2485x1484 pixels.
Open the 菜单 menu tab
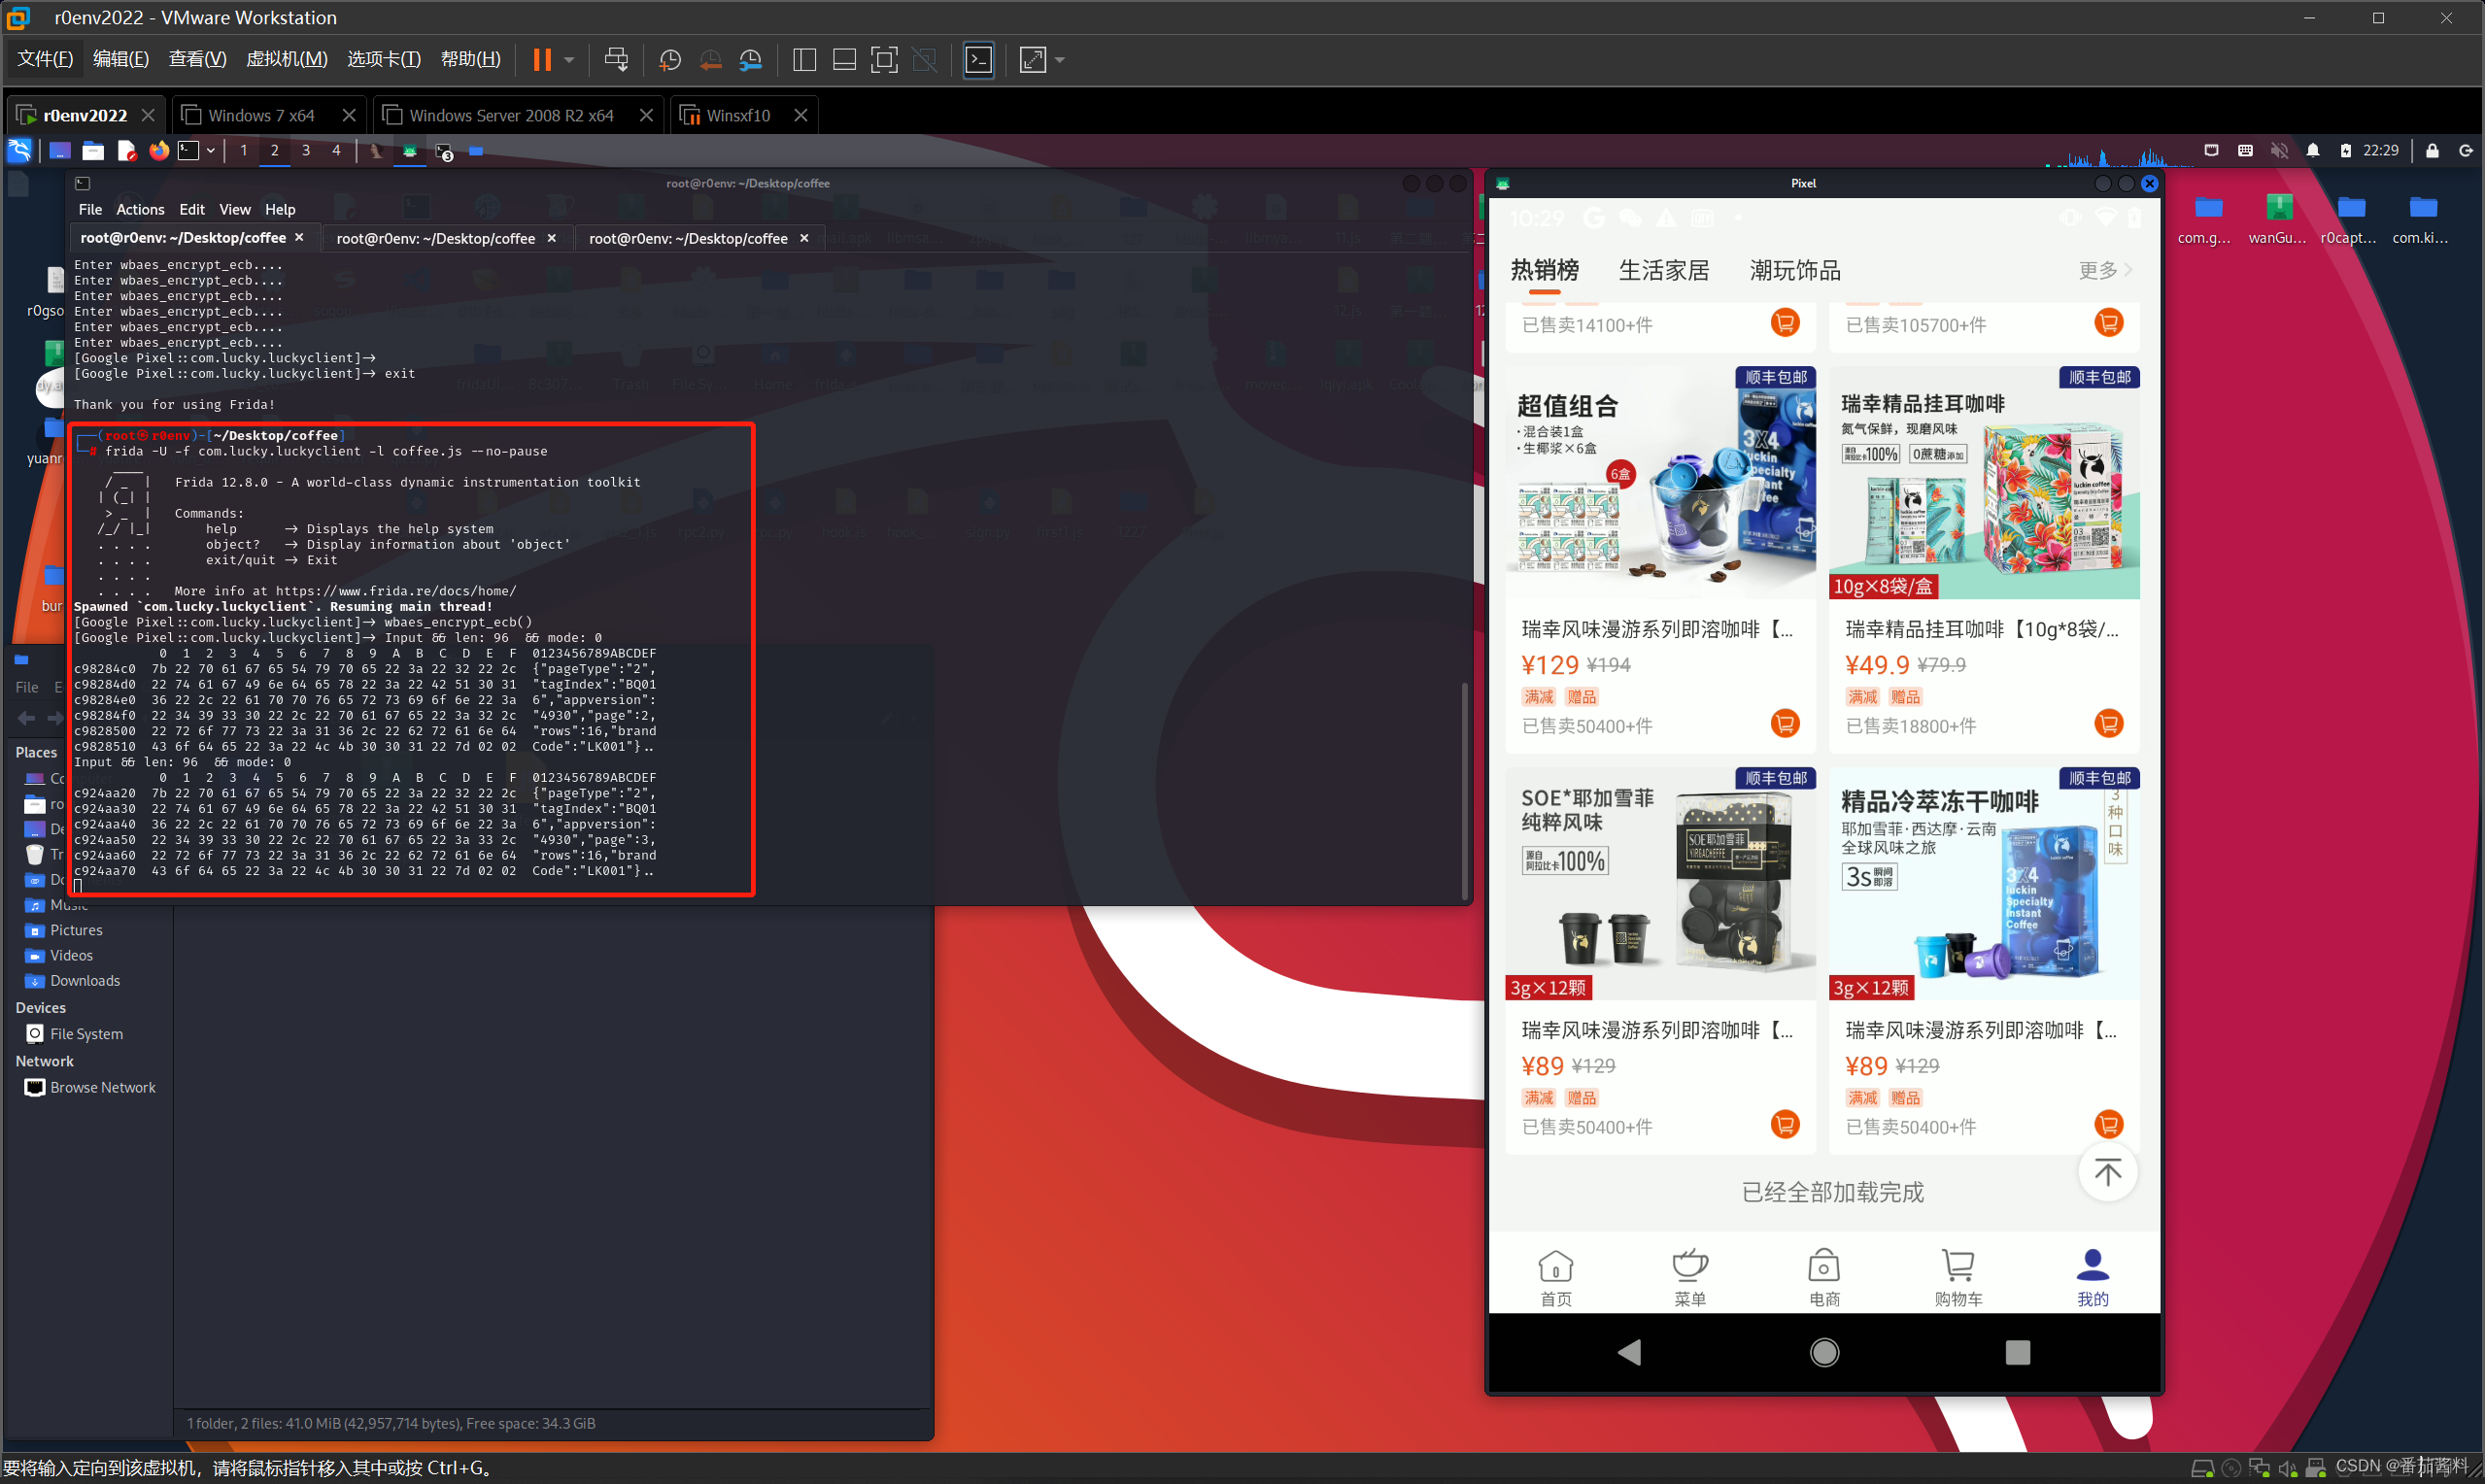click(1690, 1277)
